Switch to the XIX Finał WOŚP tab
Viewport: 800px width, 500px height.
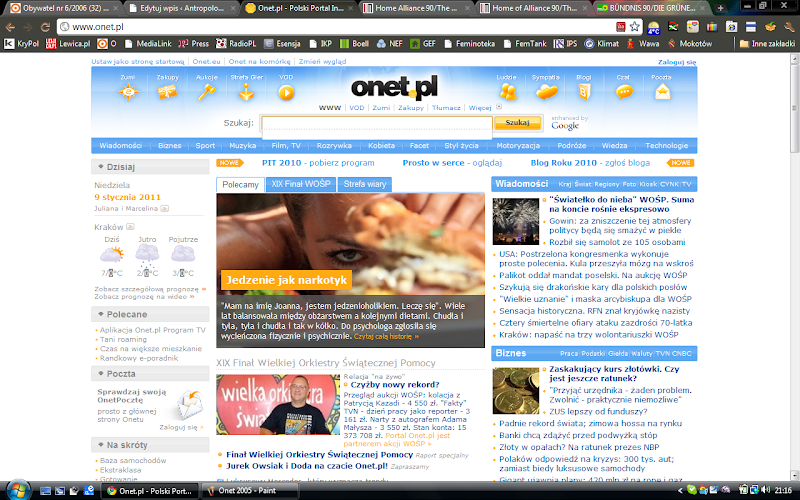click(x=301, y=184)
